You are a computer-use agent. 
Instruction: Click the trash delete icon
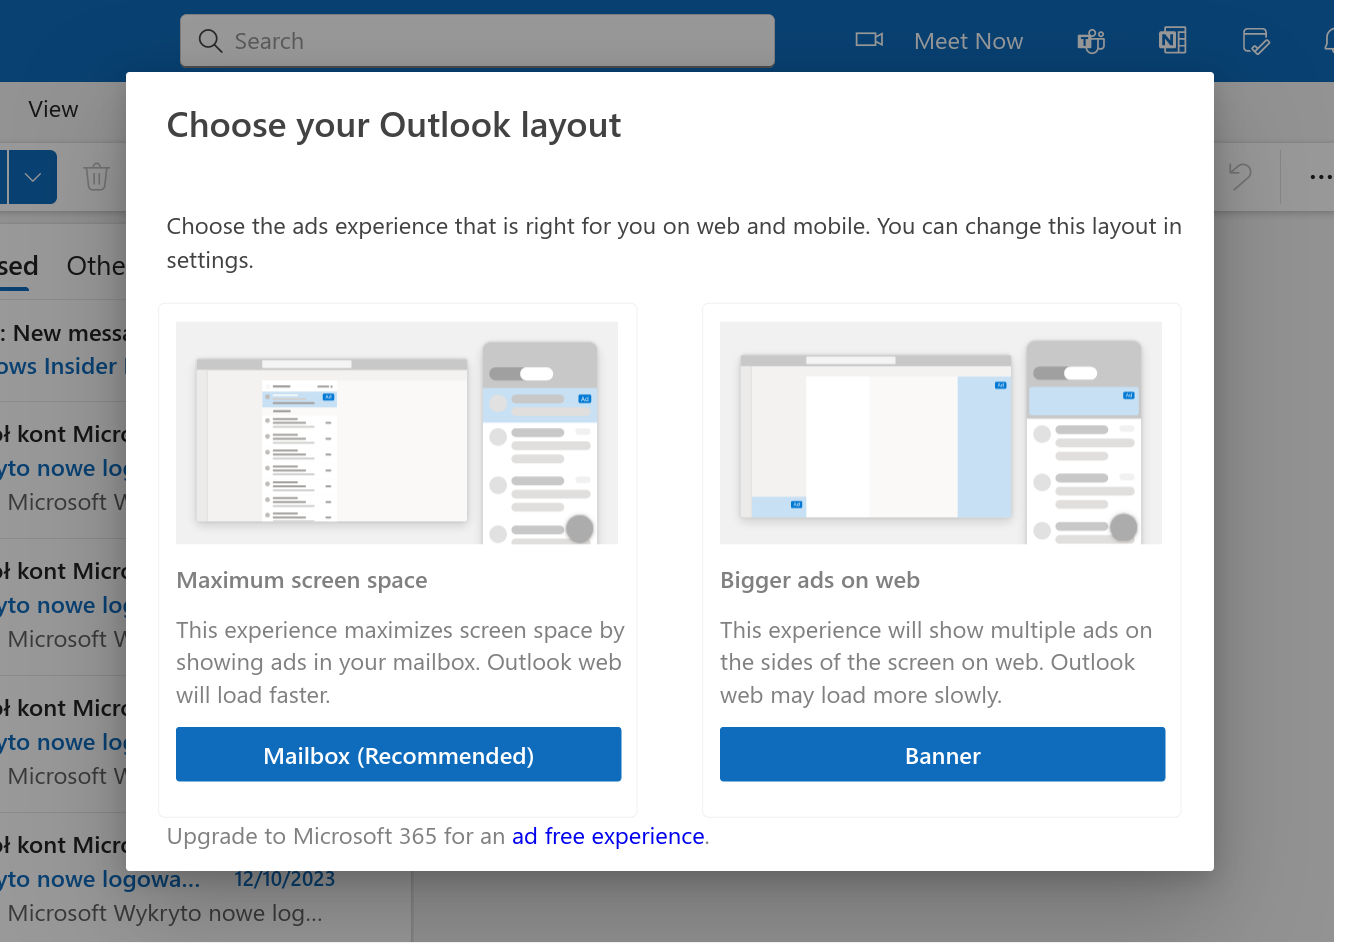96,177
